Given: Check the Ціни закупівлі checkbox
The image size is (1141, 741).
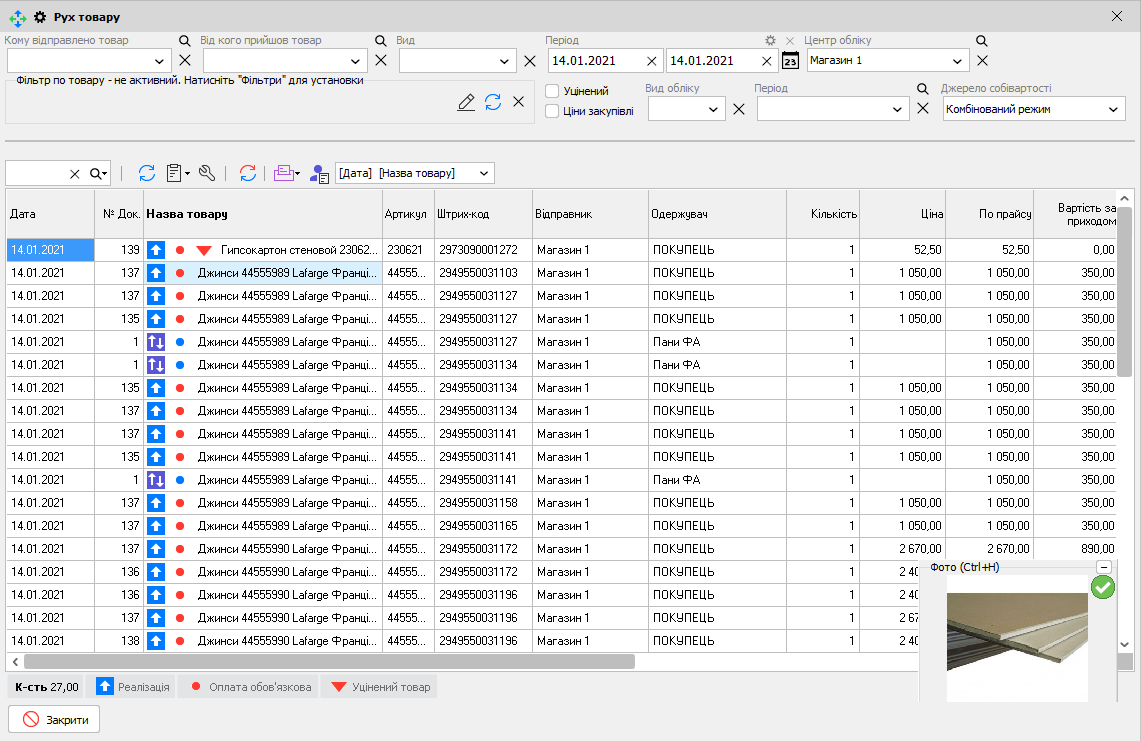Looking at the screenshot, I should coord(552,111).
